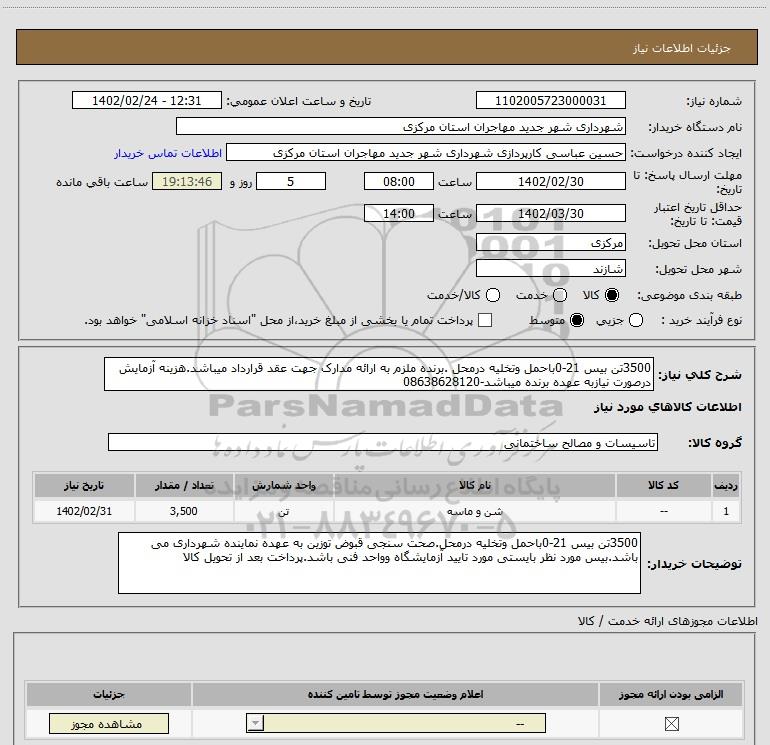Click the نام کالا column header
The image size is (770, 745).
[x=474, y=485]
